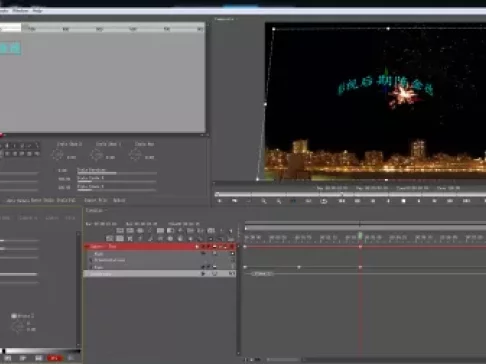Expand the third sub-item under the red layer

(91, 267)
